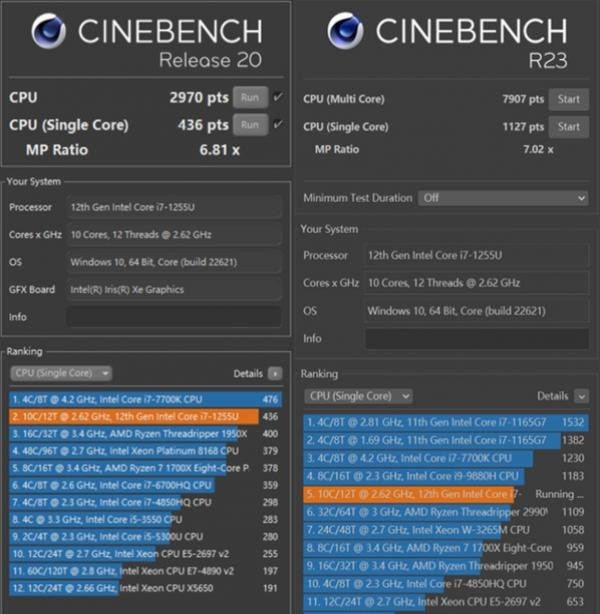Click OS field in Release 20 system panel
600x614 pixels.
(x=174, y=262)
